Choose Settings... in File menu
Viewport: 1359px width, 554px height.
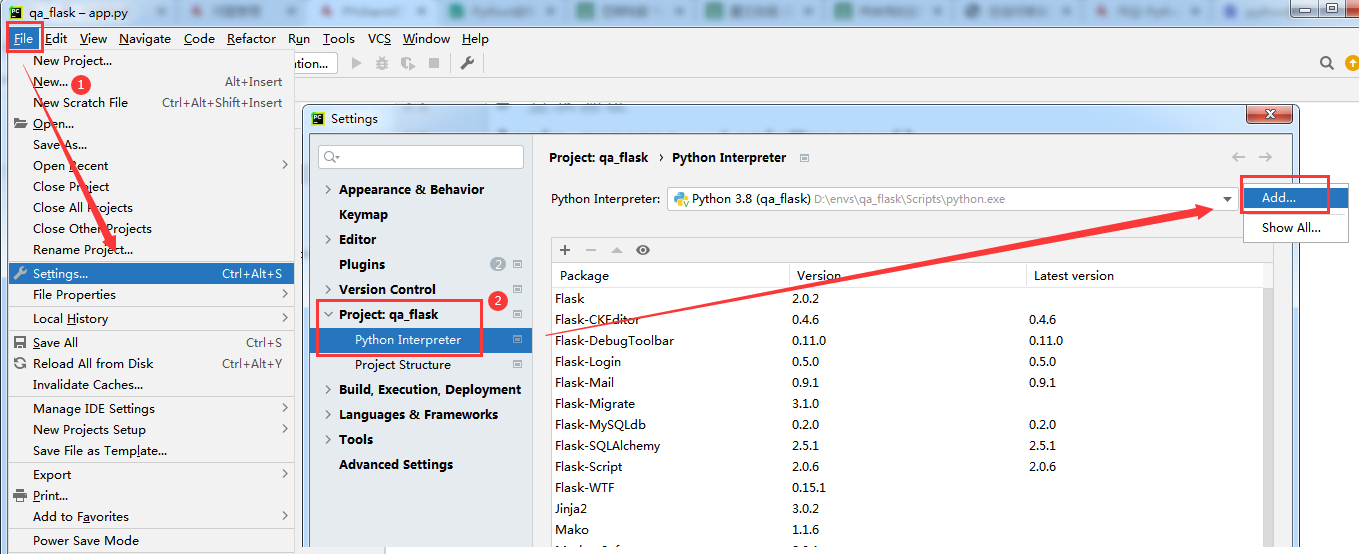click(151, 273)
